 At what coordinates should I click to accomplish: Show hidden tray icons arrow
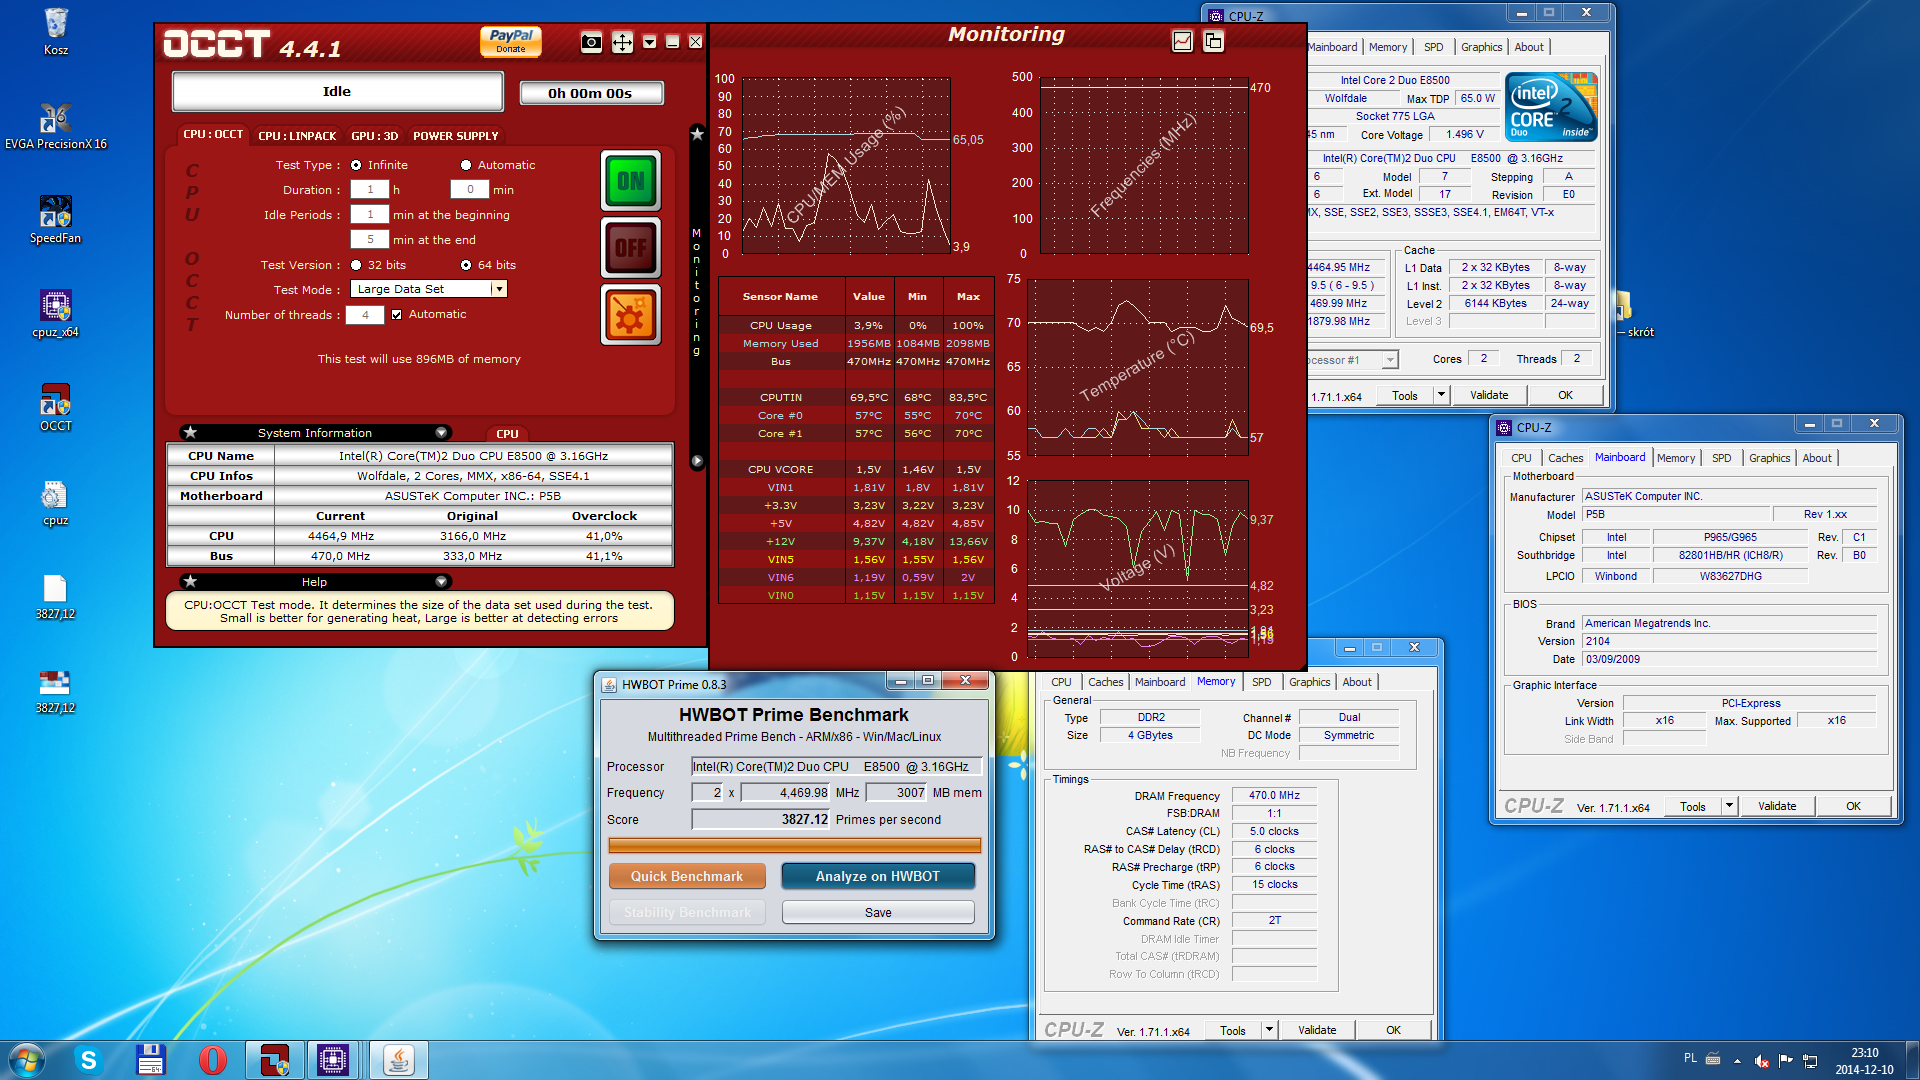tap(1737, 1060)
